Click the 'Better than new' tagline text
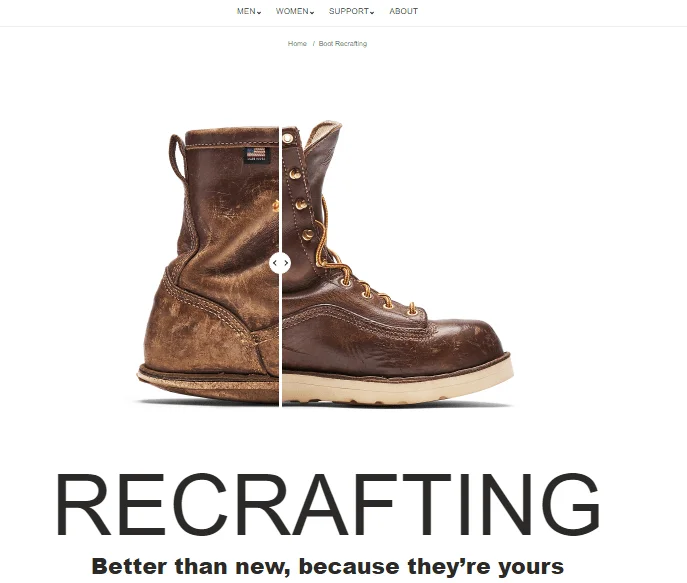Image resolution: width=687 pixels, height=583 pixels. tap(328, 566)
